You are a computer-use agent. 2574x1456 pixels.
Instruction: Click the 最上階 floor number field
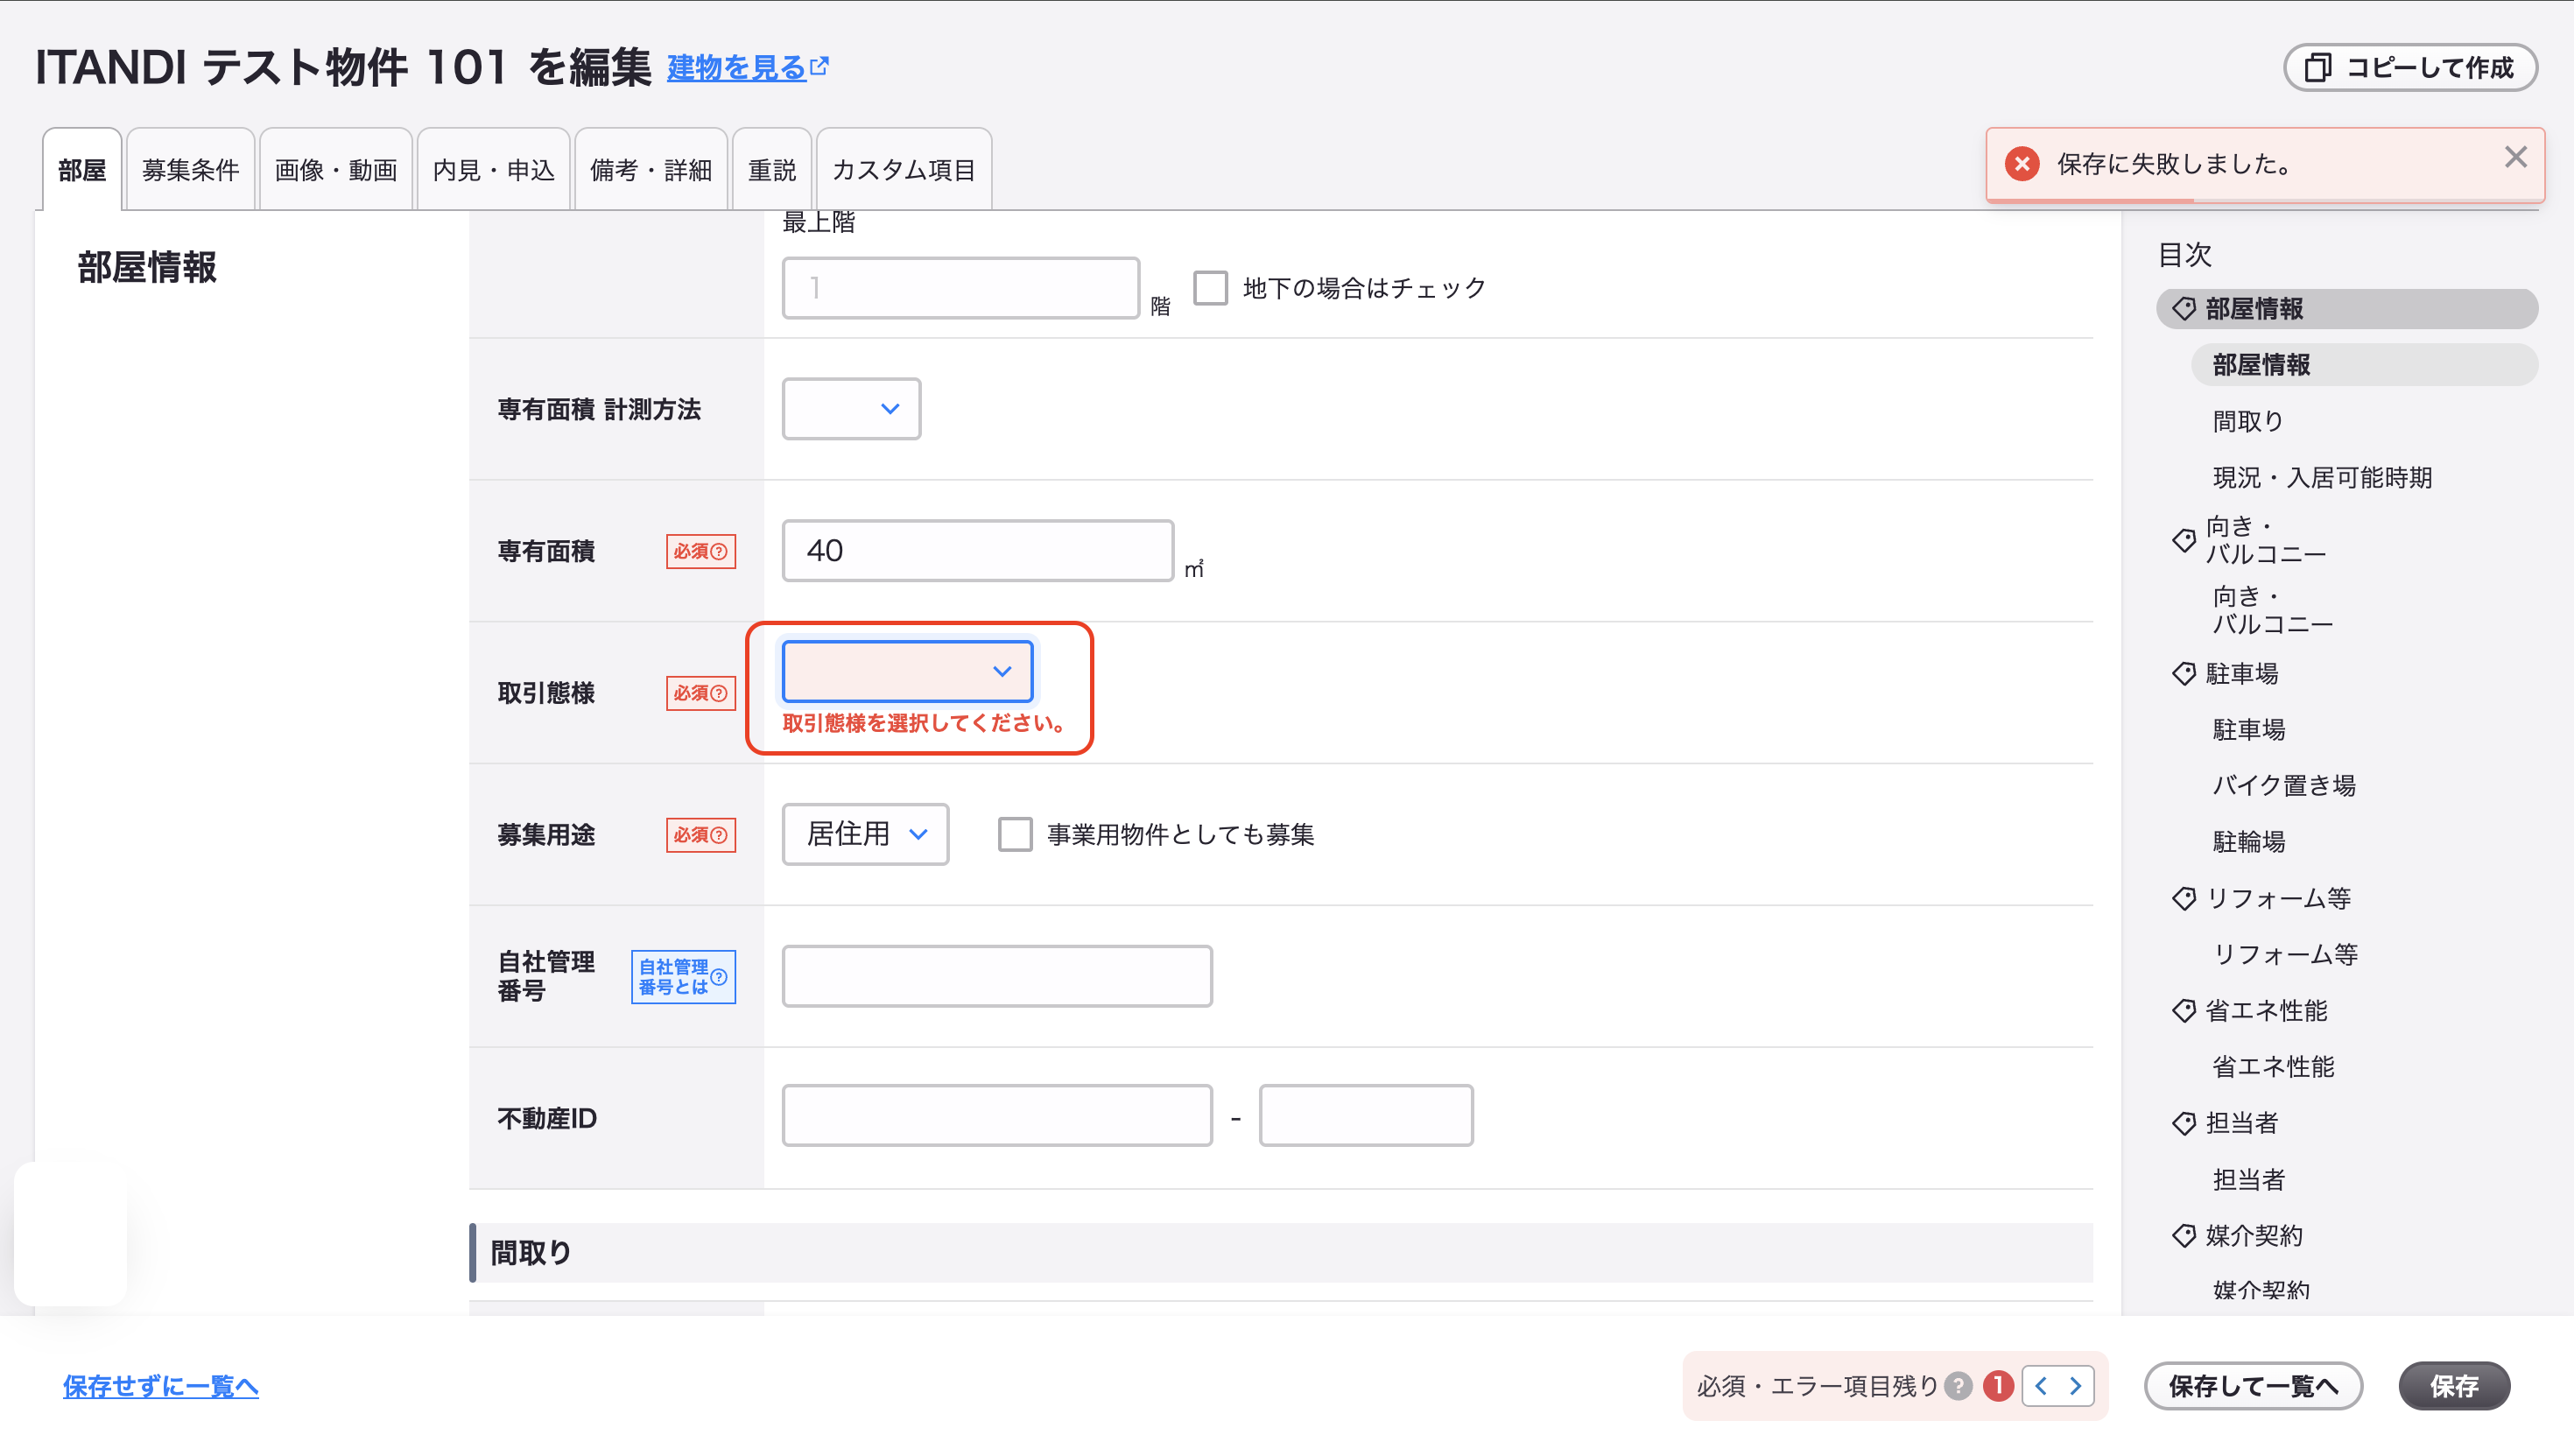[960, 288]
